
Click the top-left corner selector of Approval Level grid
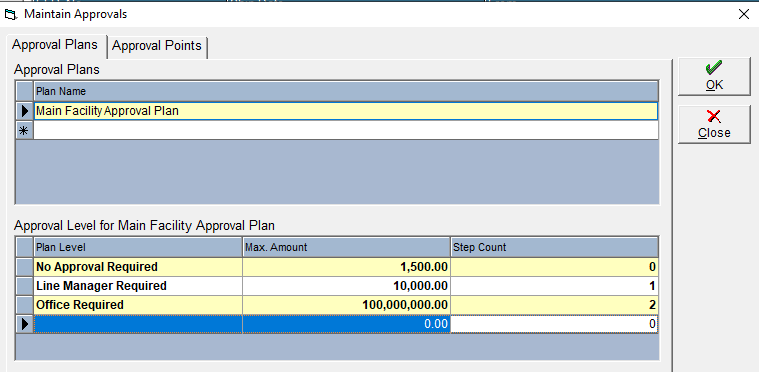pos(25,247)
